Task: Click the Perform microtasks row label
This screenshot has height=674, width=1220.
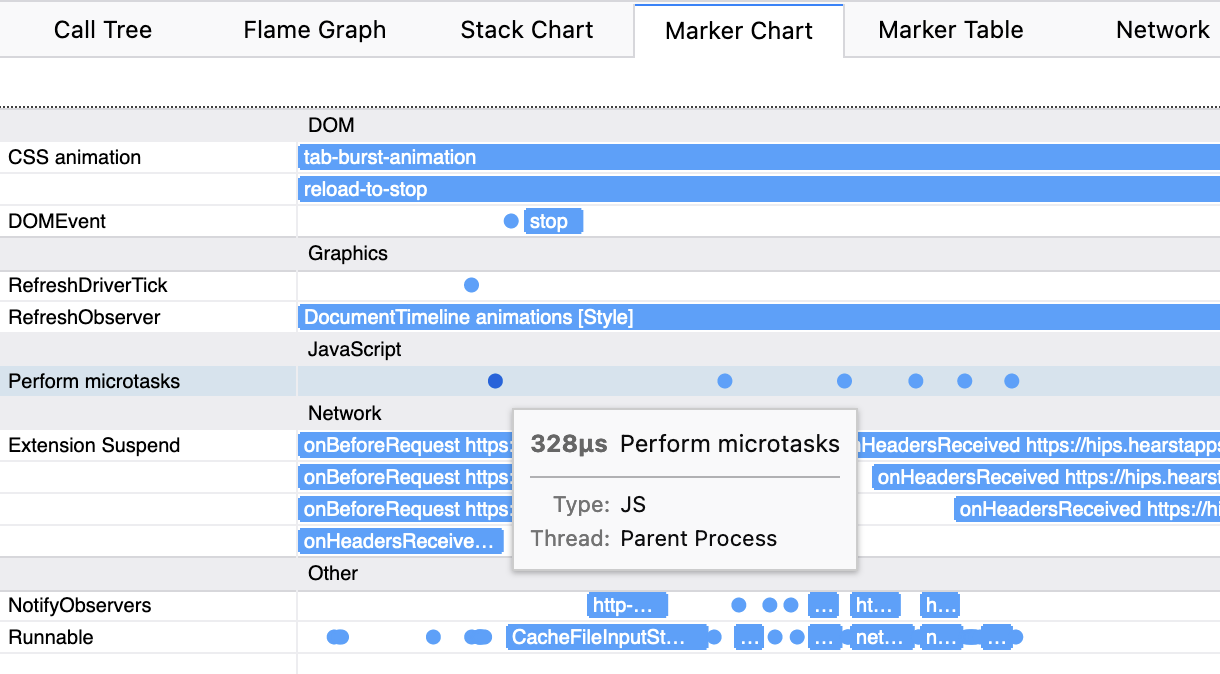Action: pyautogui.click(x=94, y=381)
